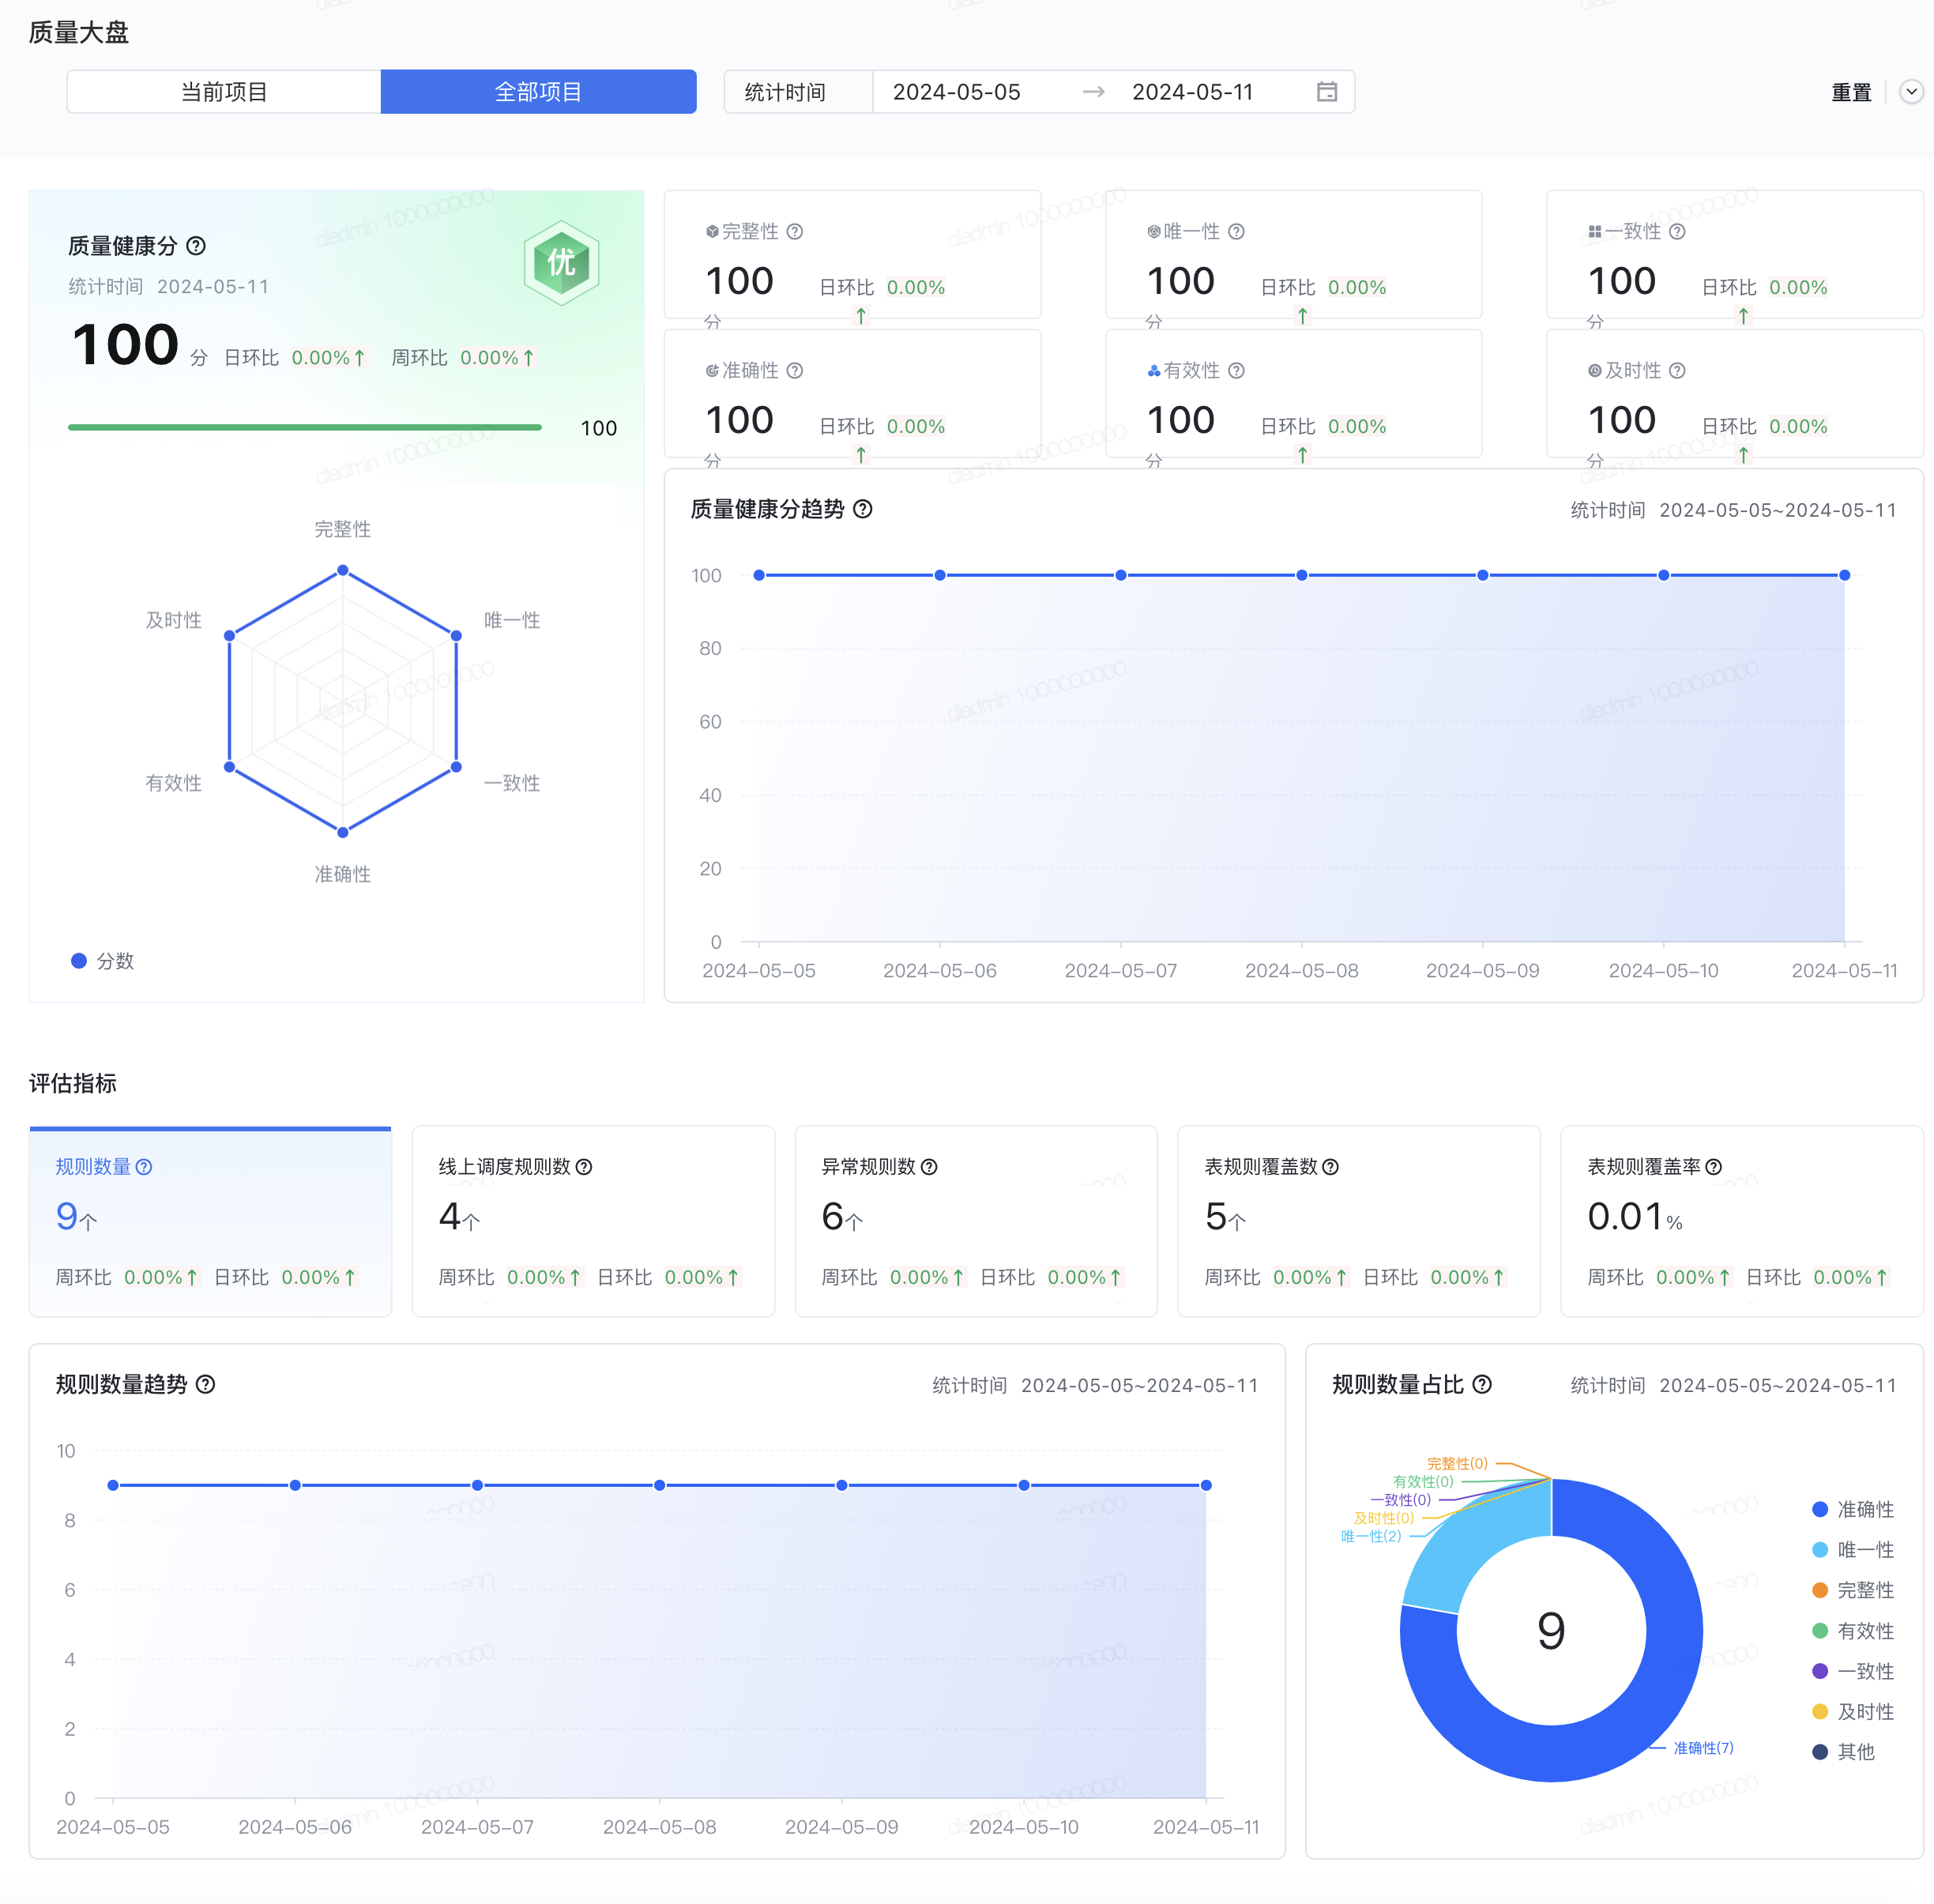The image size is (1934, 1904).
Task: Select the 线上调度规则数 metric card
Action: (x=593, y=1220)
